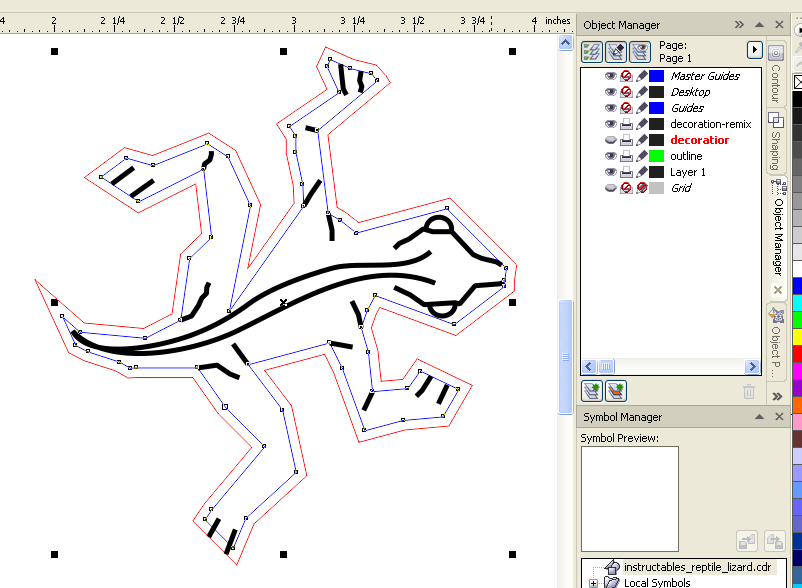Image resolution: width=802 pixels, height=588 pixels.
Task: Toggle visibility of Guides layer
Action: click(610, 108)
